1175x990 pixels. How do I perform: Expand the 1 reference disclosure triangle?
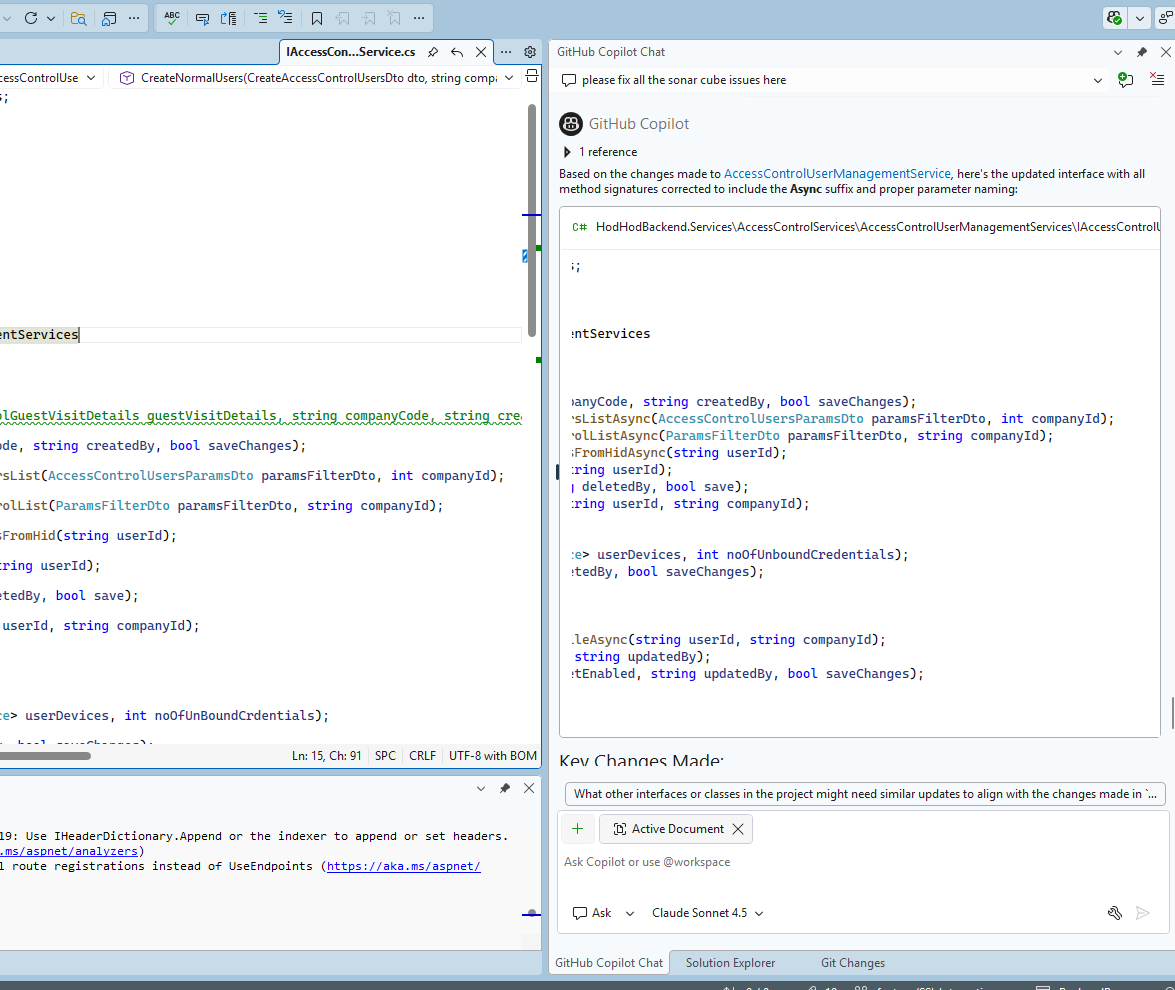568,152
